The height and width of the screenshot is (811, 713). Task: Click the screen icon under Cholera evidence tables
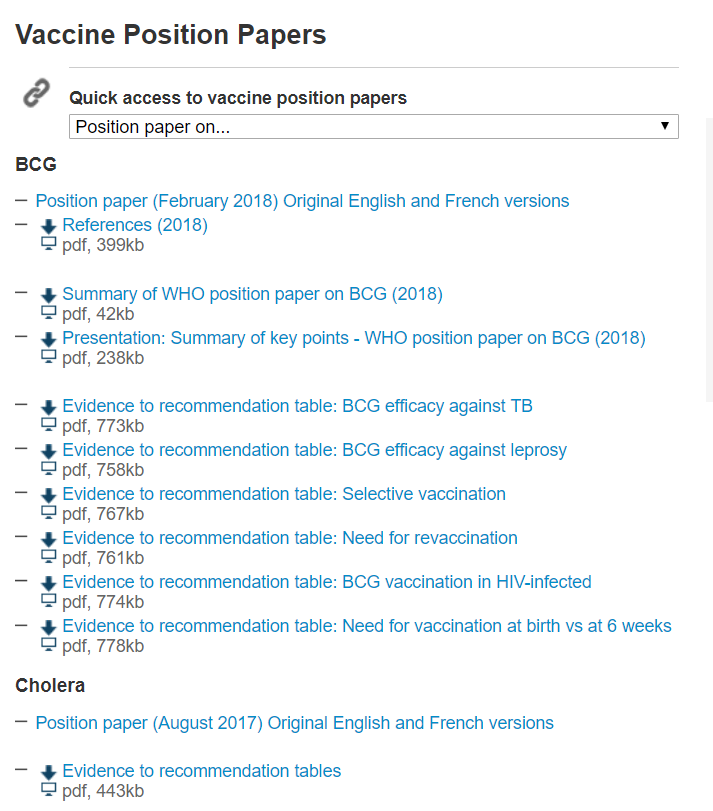(47, 790)
